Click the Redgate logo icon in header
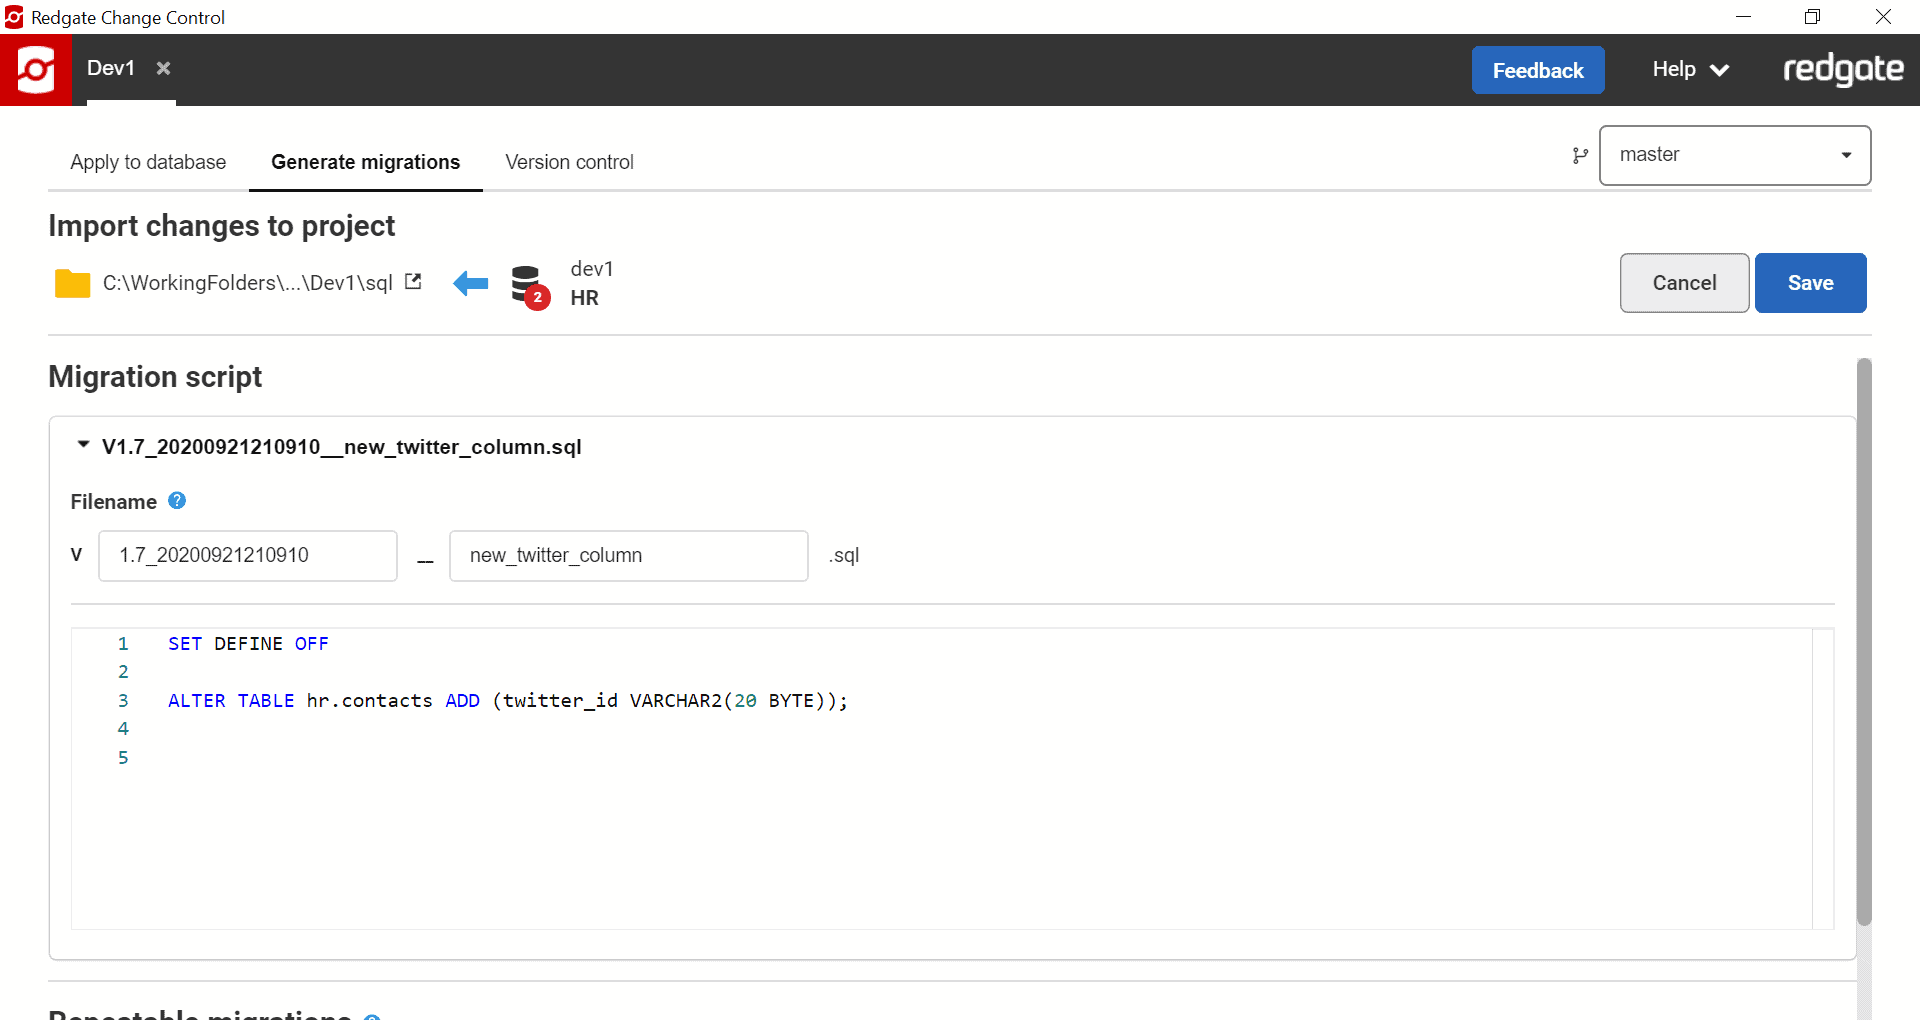The height and width of the screenshot is (1020, 1920). 36,69
